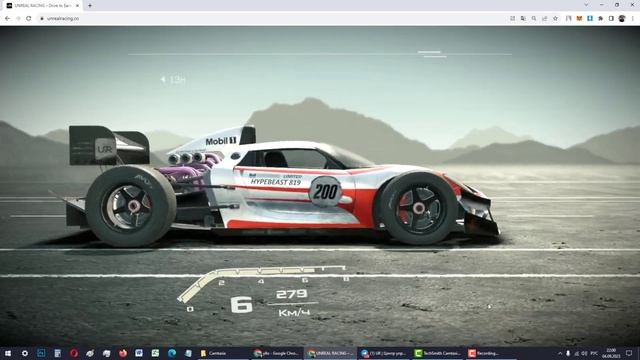This screenshot has height=360, width=640.
Task: Open the MetaMask fox extension
Action: pos(579,18)
